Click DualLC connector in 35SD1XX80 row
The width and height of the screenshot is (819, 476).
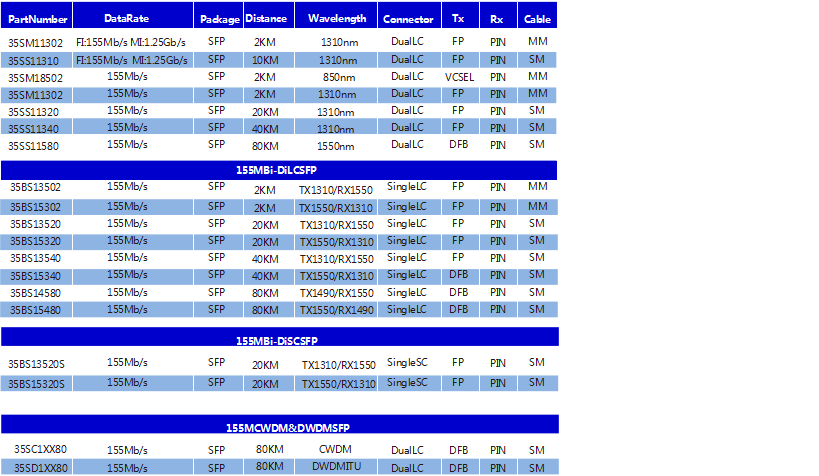pos(407,468)
